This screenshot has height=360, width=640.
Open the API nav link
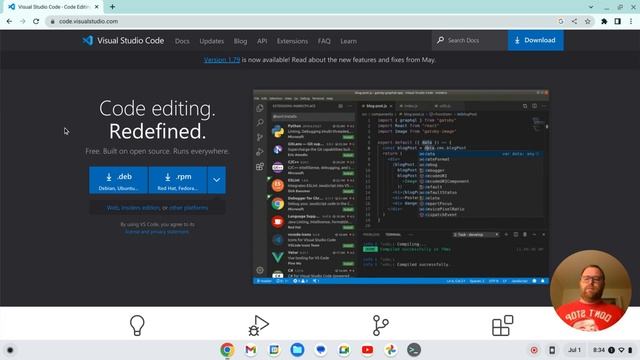click(262, 41)
